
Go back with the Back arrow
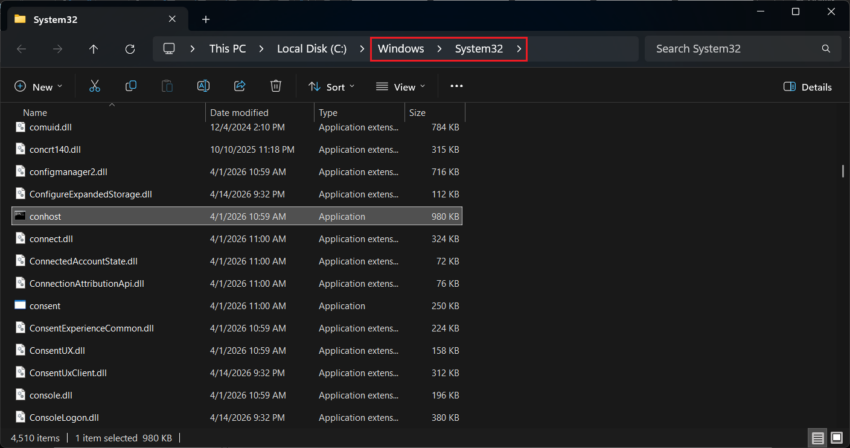click(22, 49)
